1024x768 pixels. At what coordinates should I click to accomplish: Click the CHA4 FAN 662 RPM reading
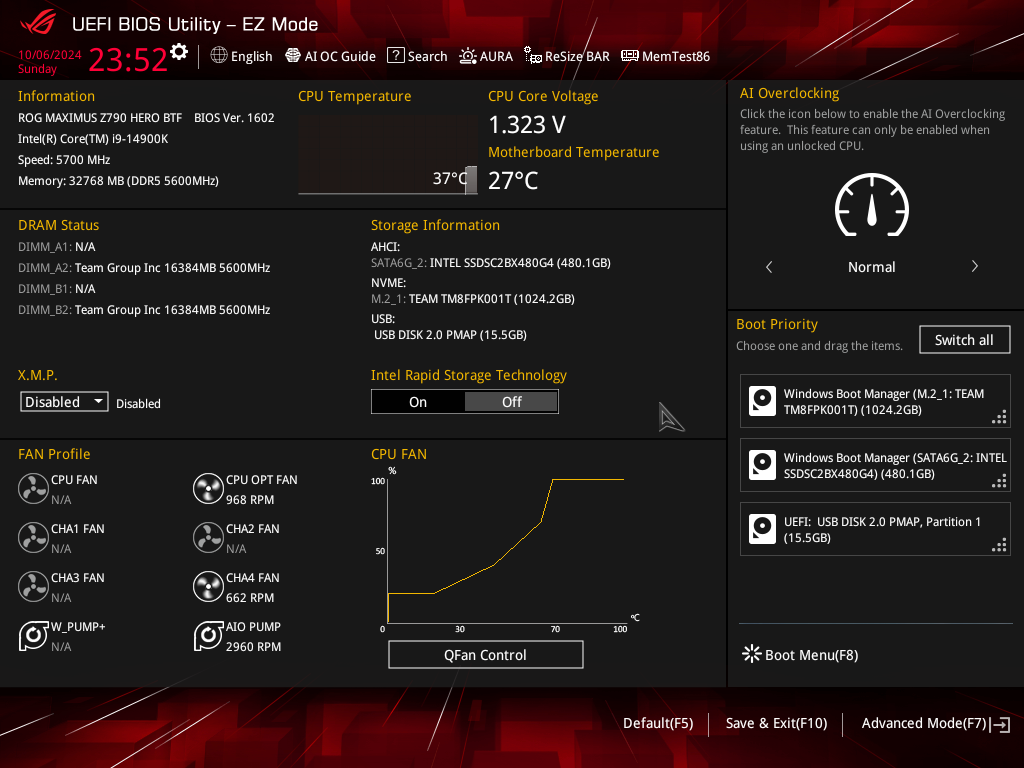tap(250, 598)
